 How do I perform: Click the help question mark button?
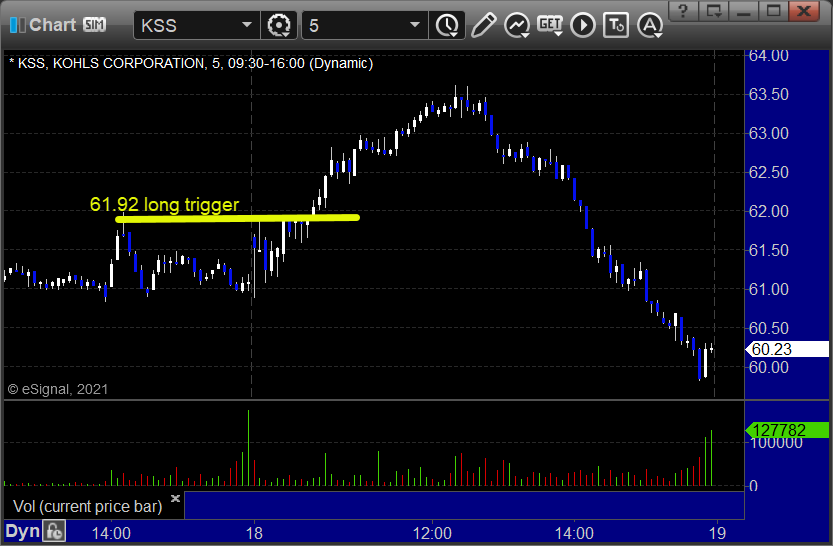click(x=683, y=11)
